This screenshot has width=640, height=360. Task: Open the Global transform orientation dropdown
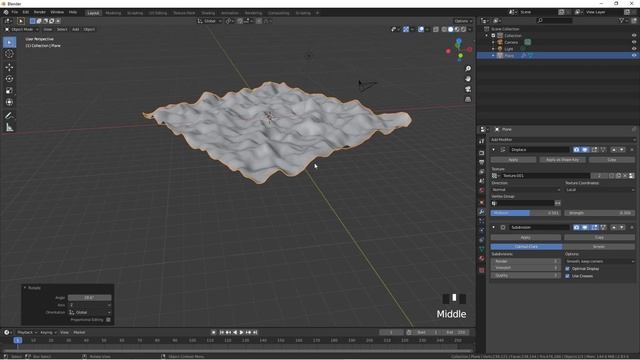tap(209, 21)
